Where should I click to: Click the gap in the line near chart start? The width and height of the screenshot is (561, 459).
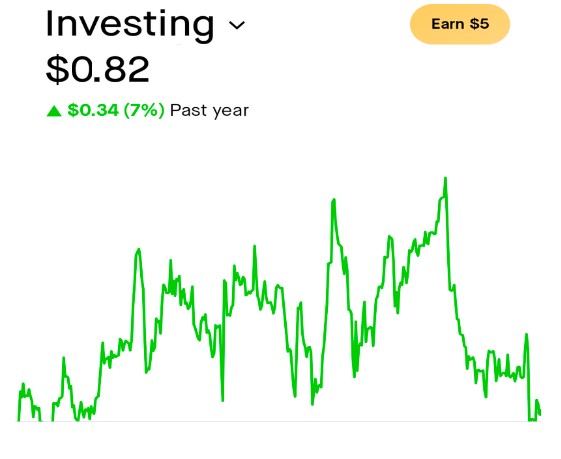coord(47,417)
